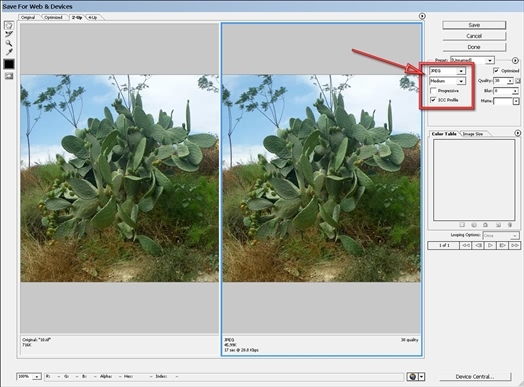Open the Medium quality preset dropdown
Image resolution: width=524 pixels, height=387 pixels.
(x=447, y=81)
